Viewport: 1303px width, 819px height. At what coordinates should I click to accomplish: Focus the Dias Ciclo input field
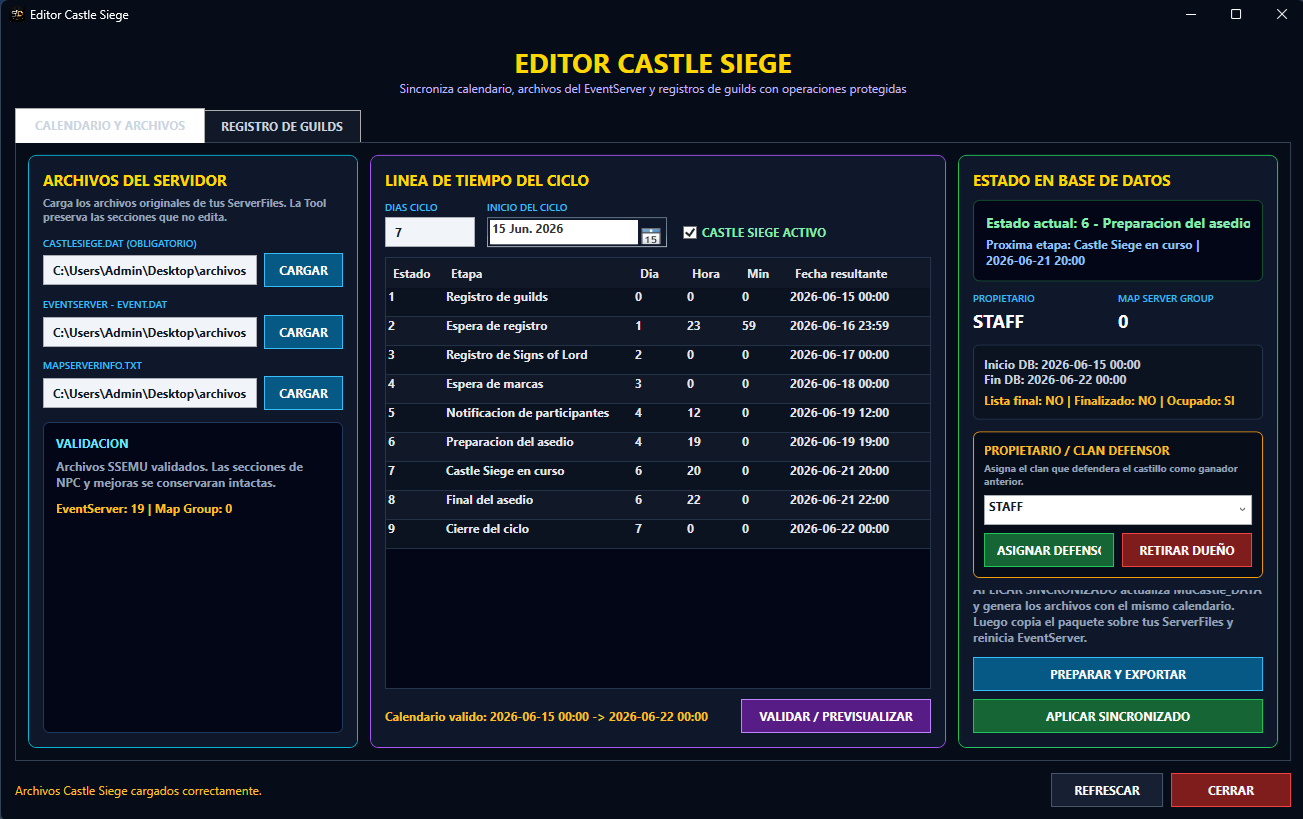tap(430, 232)
